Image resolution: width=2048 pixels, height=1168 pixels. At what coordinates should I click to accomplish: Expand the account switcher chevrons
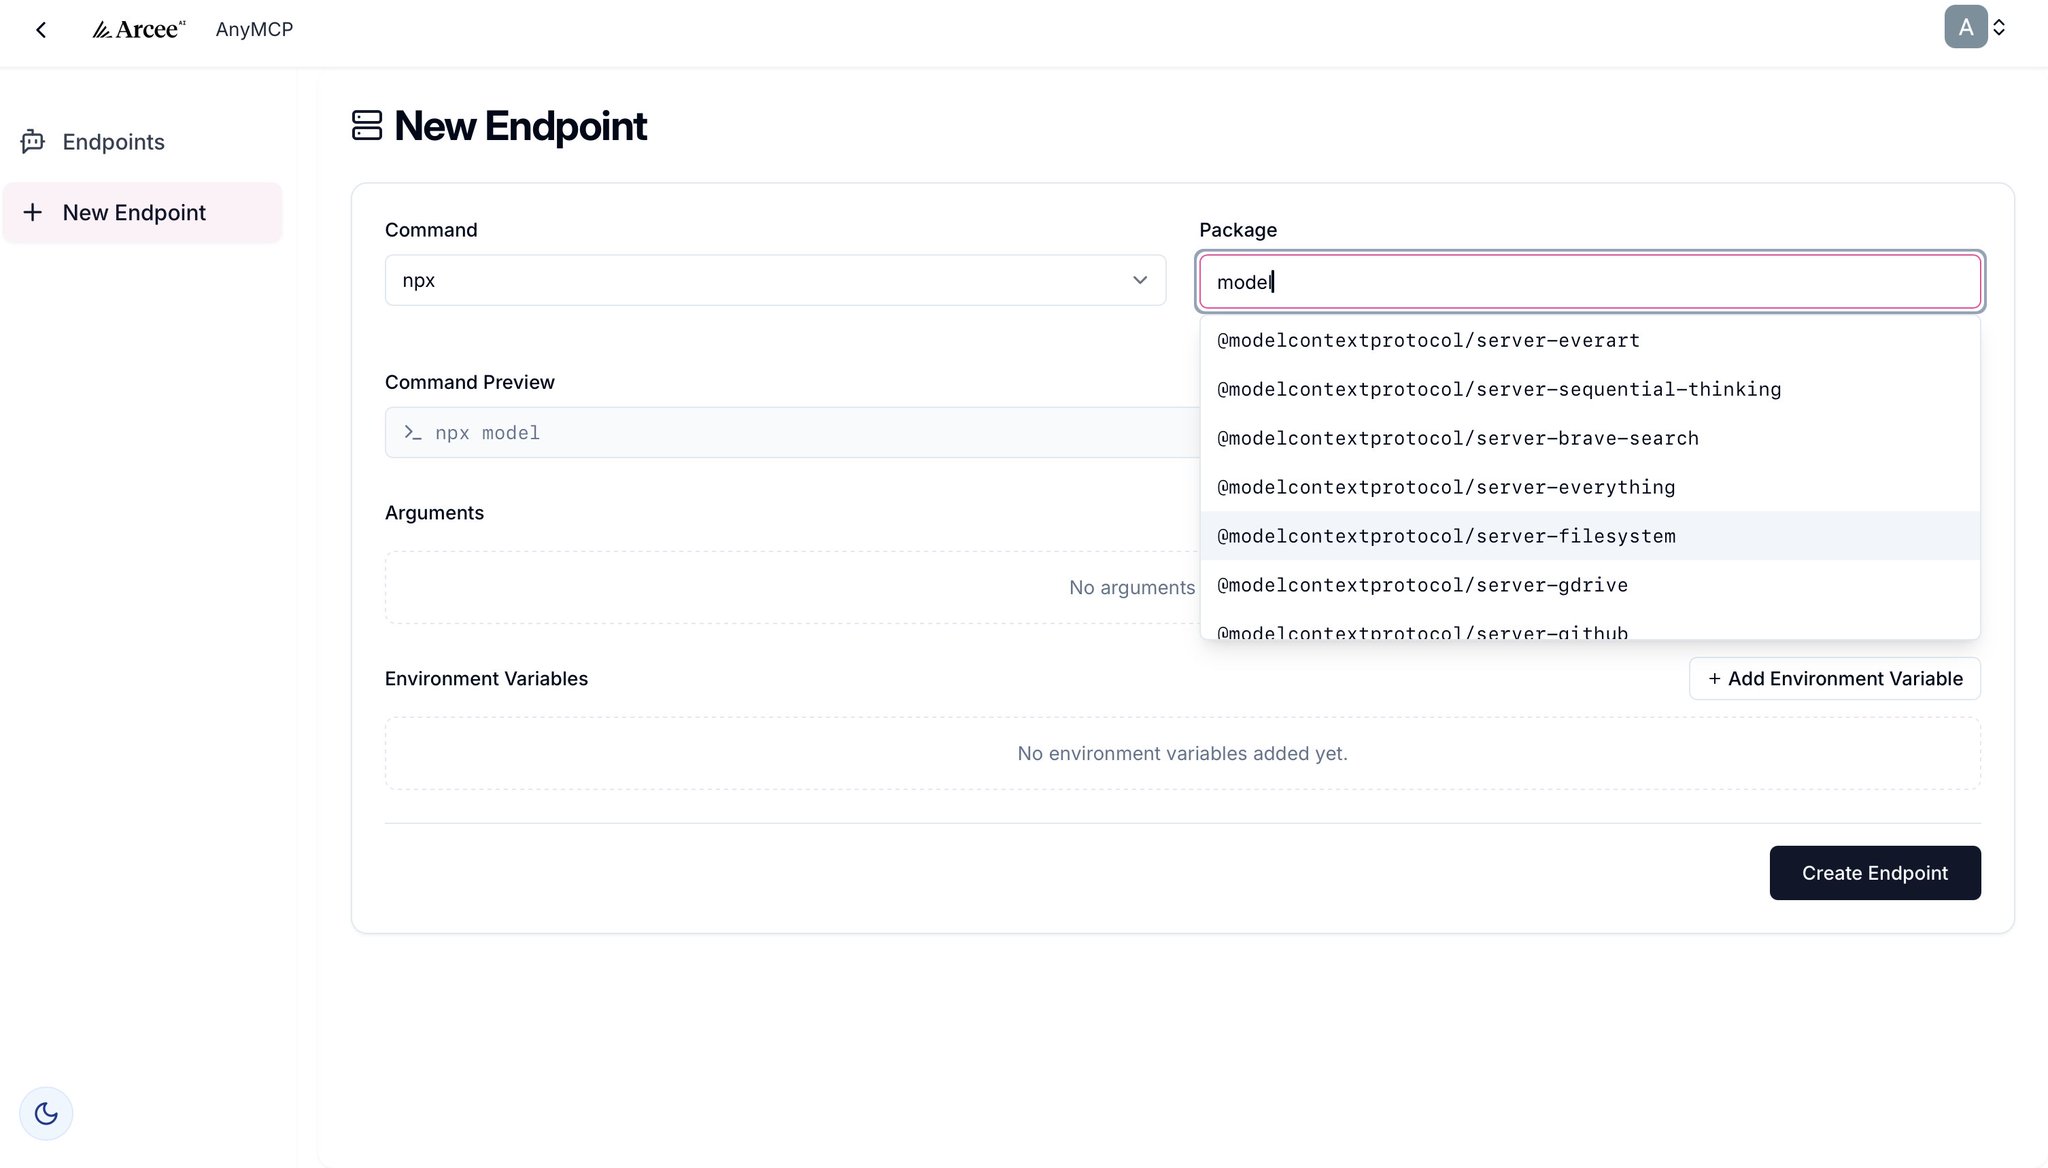point(1999,27)
